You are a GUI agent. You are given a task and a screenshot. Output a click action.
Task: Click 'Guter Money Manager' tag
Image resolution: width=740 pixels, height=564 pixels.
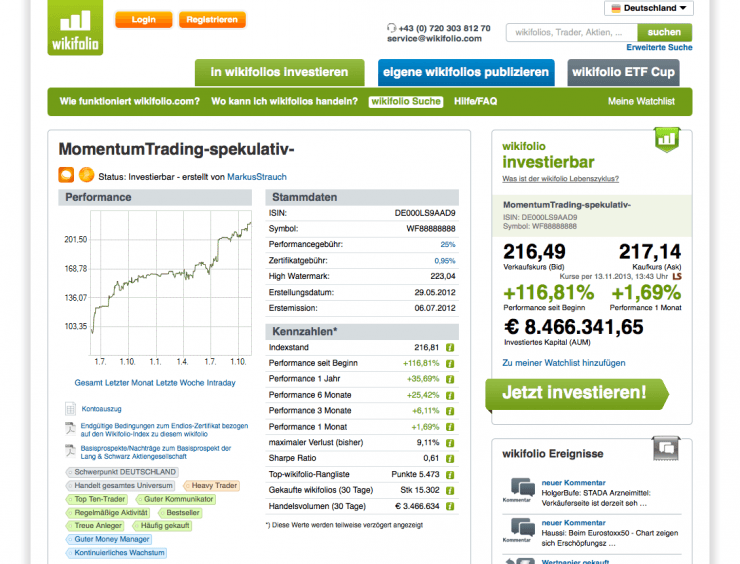[x=109, y=539]
